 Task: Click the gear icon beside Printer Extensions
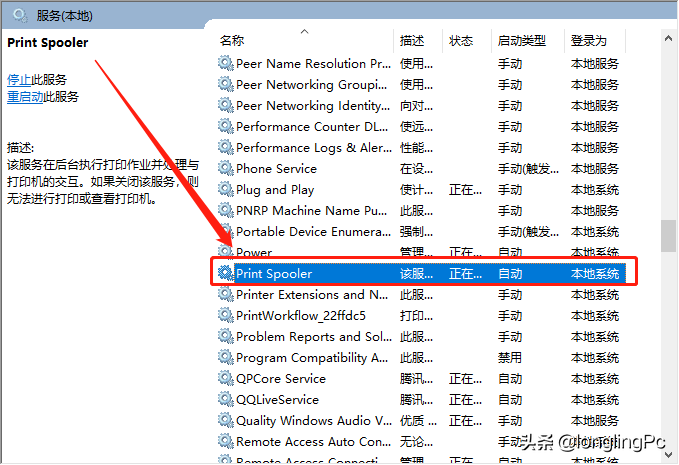click(x=225, y=294)
